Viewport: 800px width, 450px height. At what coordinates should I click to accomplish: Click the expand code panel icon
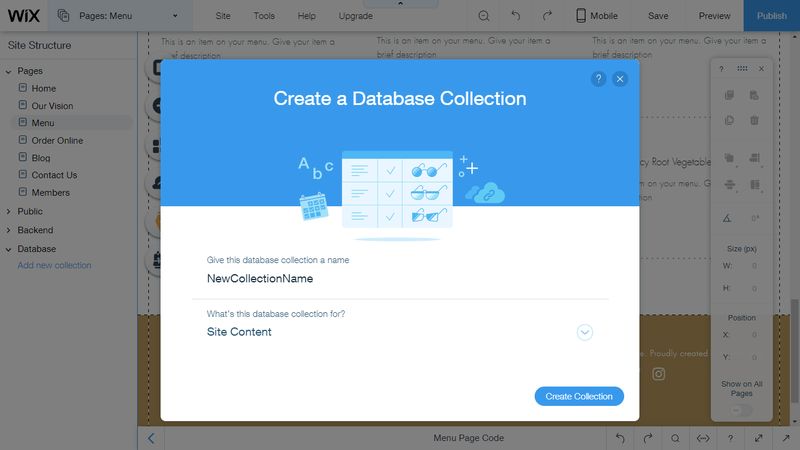[x=759, y=438]
